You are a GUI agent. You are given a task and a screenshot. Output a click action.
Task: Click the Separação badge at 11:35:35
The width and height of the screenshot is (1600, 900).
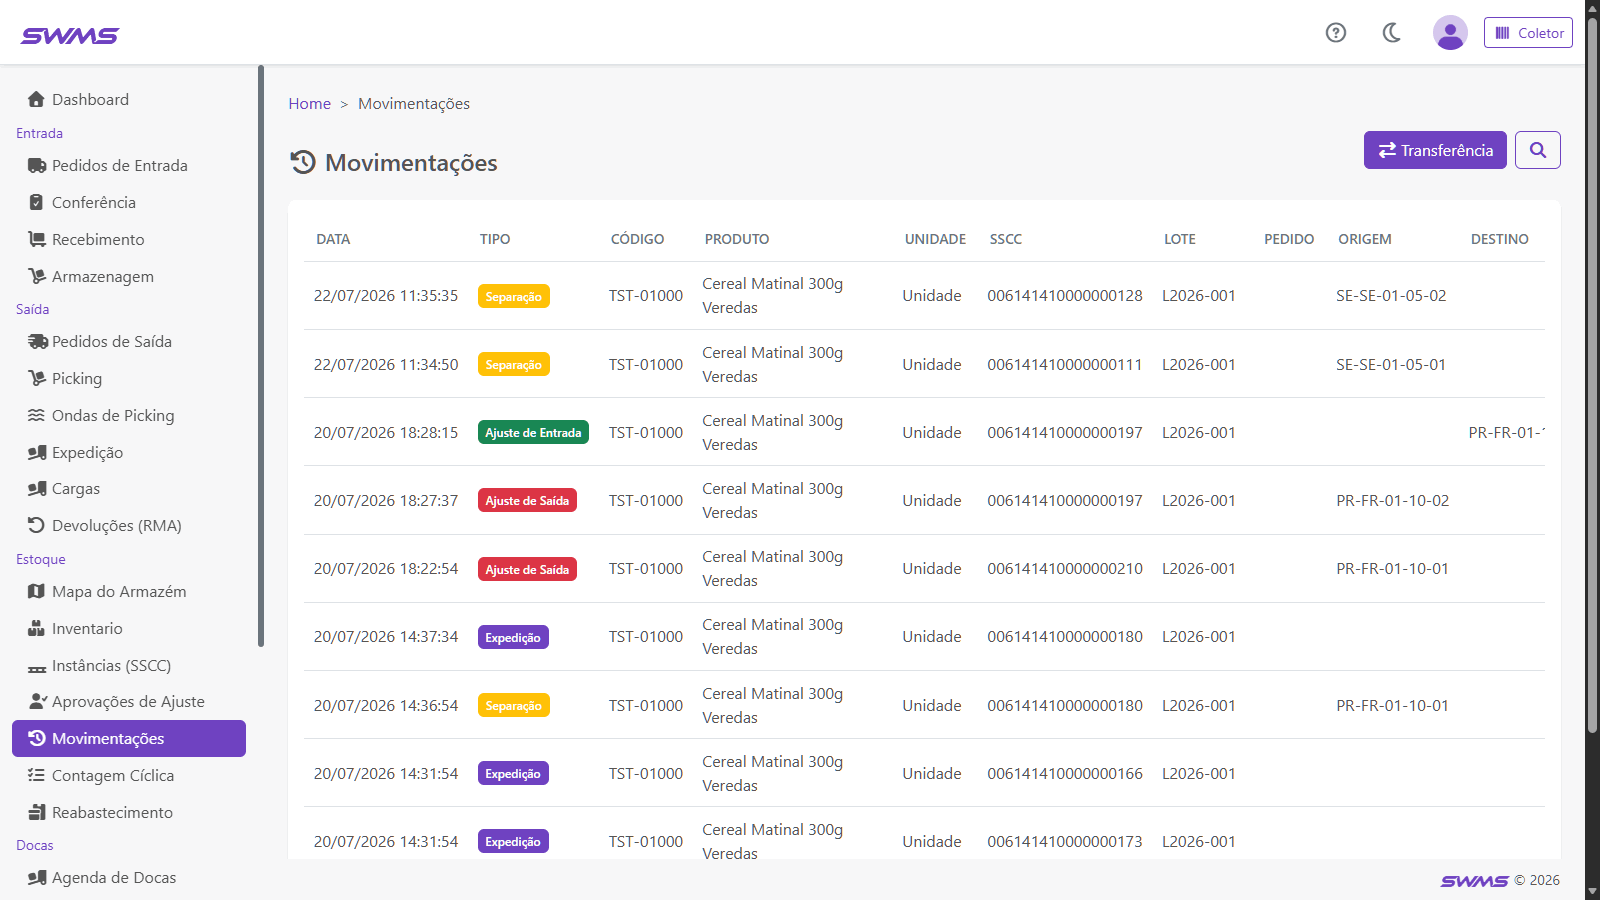pyautogui.click(x=514, y=296)
